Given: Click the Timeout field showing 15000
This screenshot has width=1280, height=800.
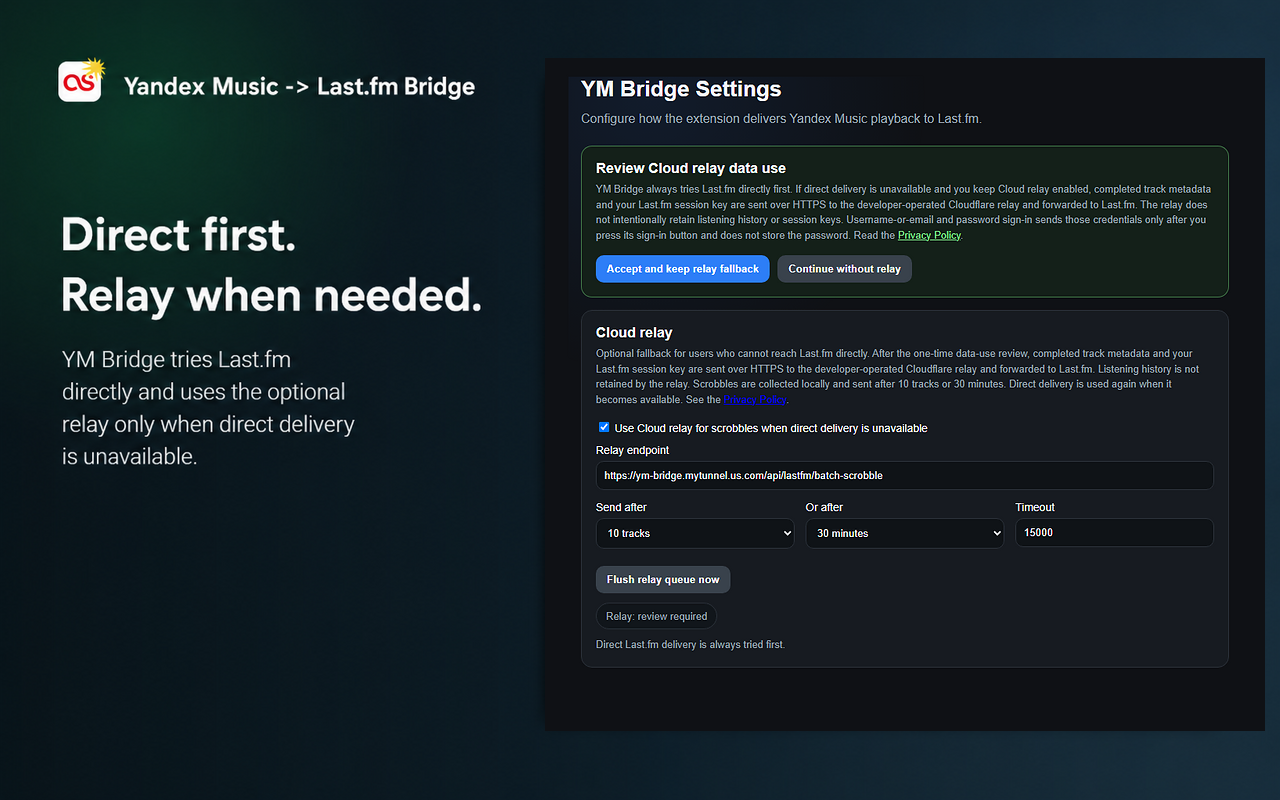Looking at the screenshot, I should [1114, 533].
